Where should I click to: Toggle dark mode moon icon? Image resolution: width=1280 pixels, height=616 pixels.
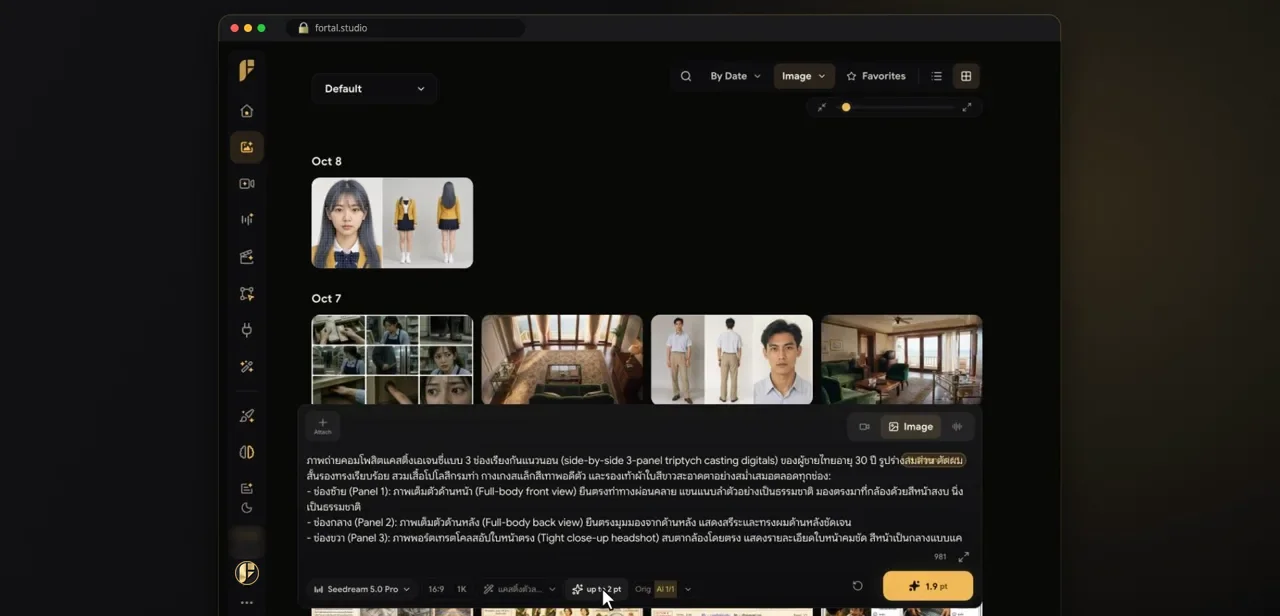(247, 508)
